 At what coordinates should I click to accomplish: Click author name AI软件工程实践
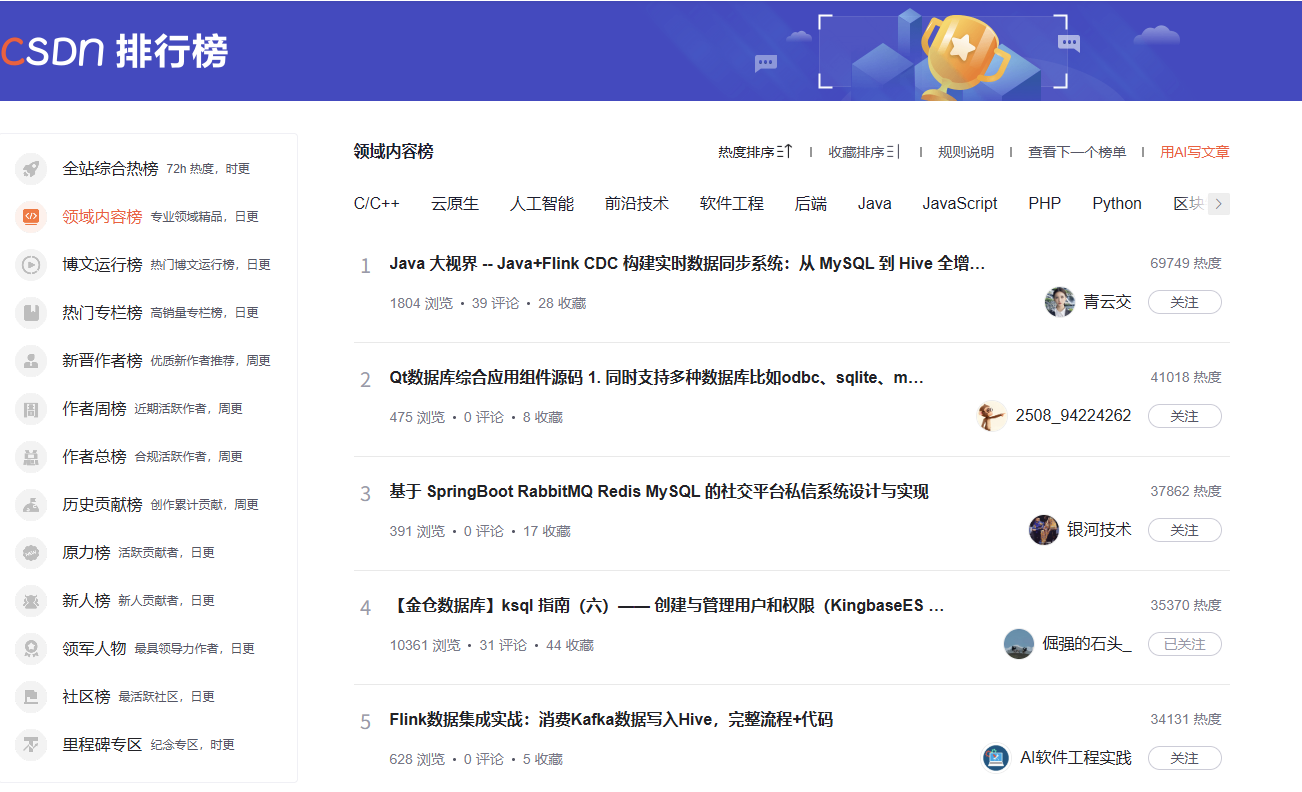1076,758
